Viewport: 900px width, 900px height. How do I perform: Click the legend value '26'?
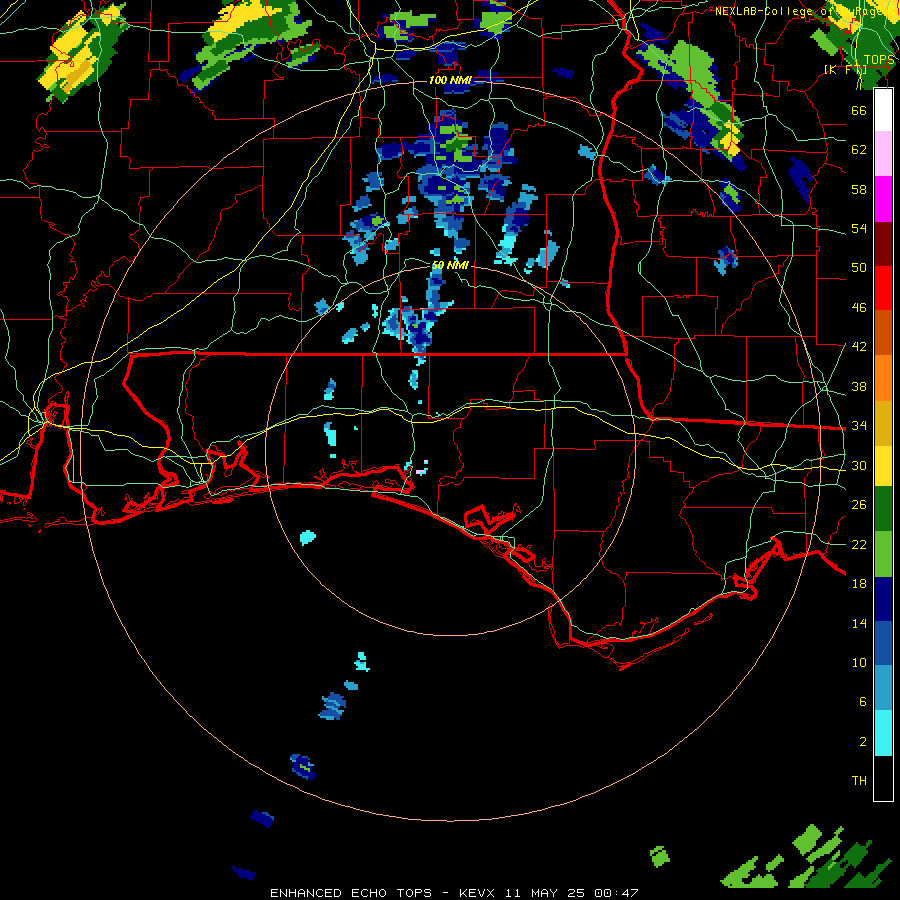pos(859,505)
